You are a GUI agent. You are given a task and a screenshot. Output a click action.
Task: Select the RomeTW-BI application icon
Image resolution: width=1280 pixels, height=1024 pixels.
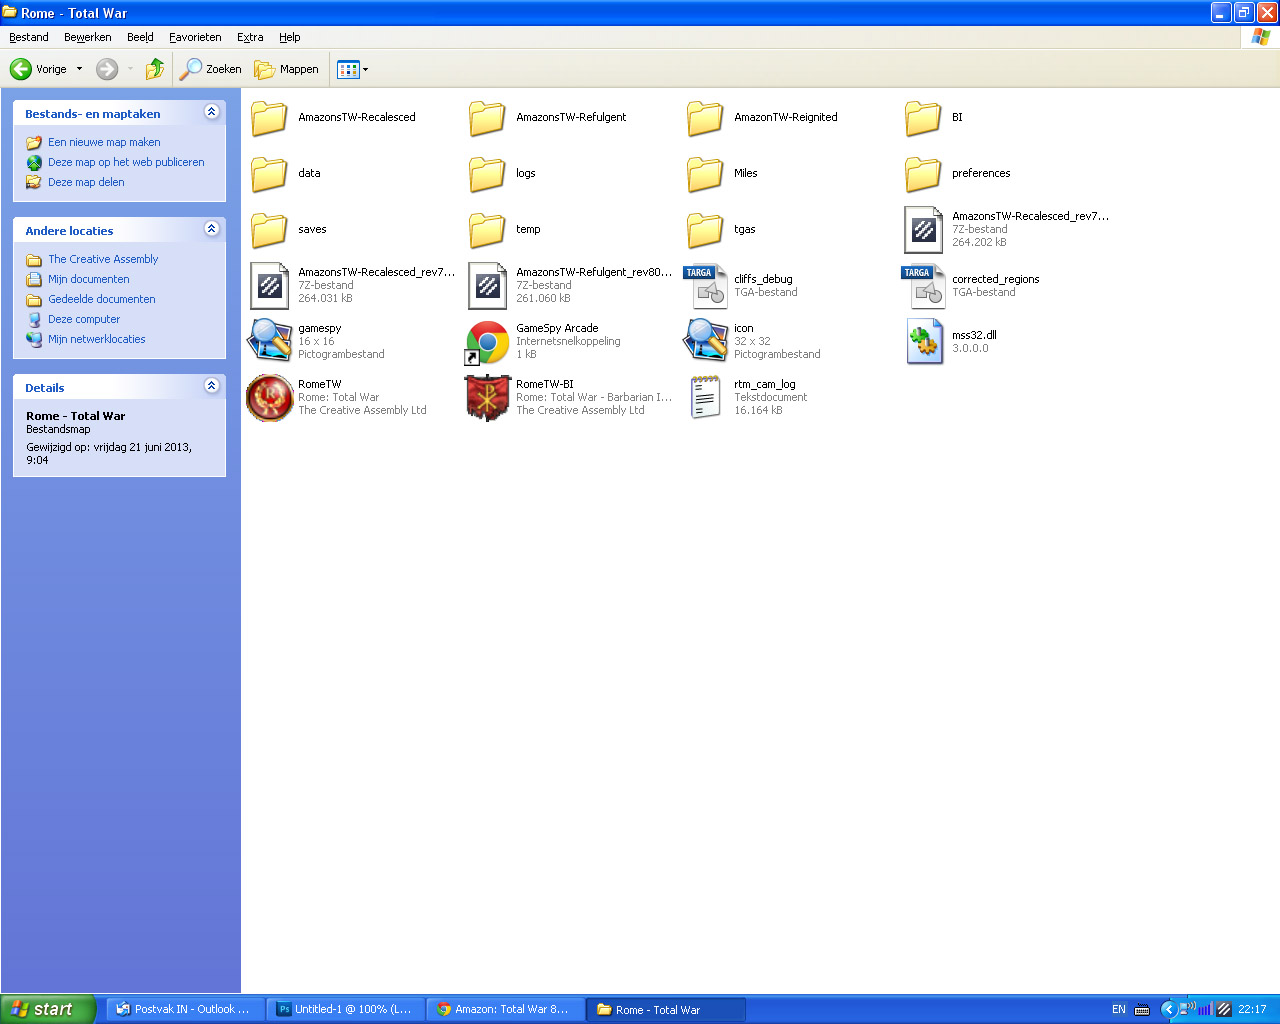click(x=488, y=398)
